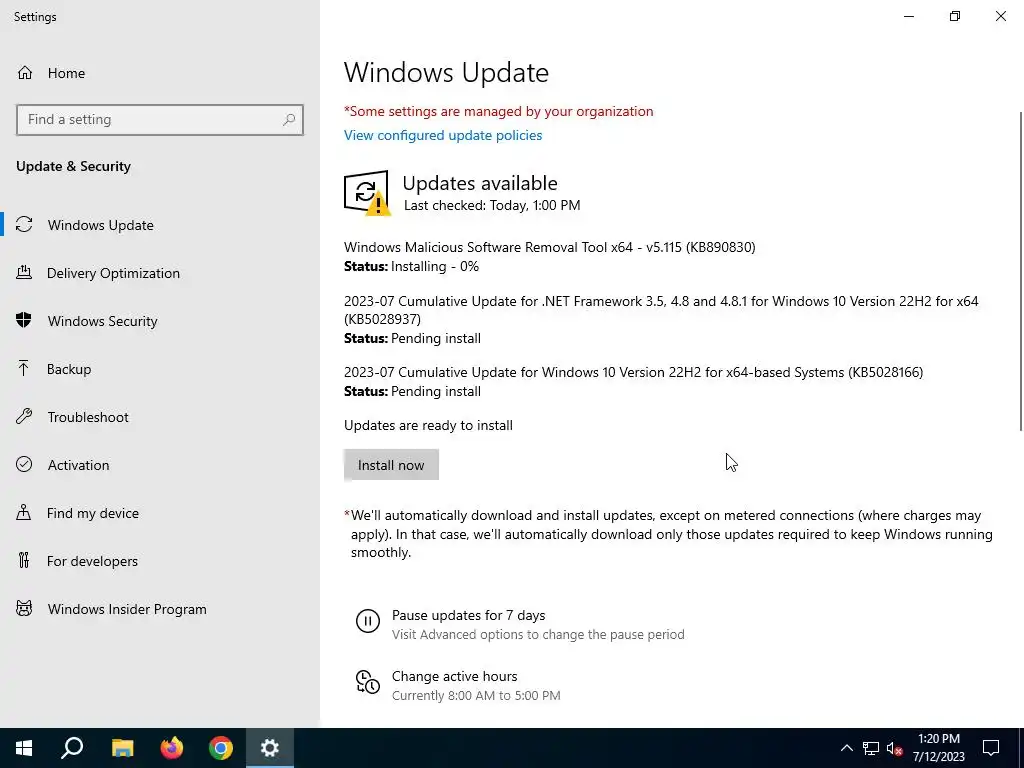This screenshot has height=768, width=1024.
Task: Click the KB890830 Malicious Software Removal Tool entry
Action: (549, 247)
